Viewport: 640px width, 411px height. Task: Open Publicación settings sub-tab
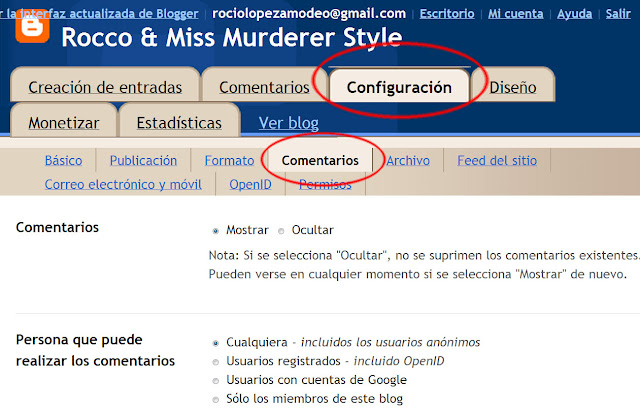coord(143,160)
